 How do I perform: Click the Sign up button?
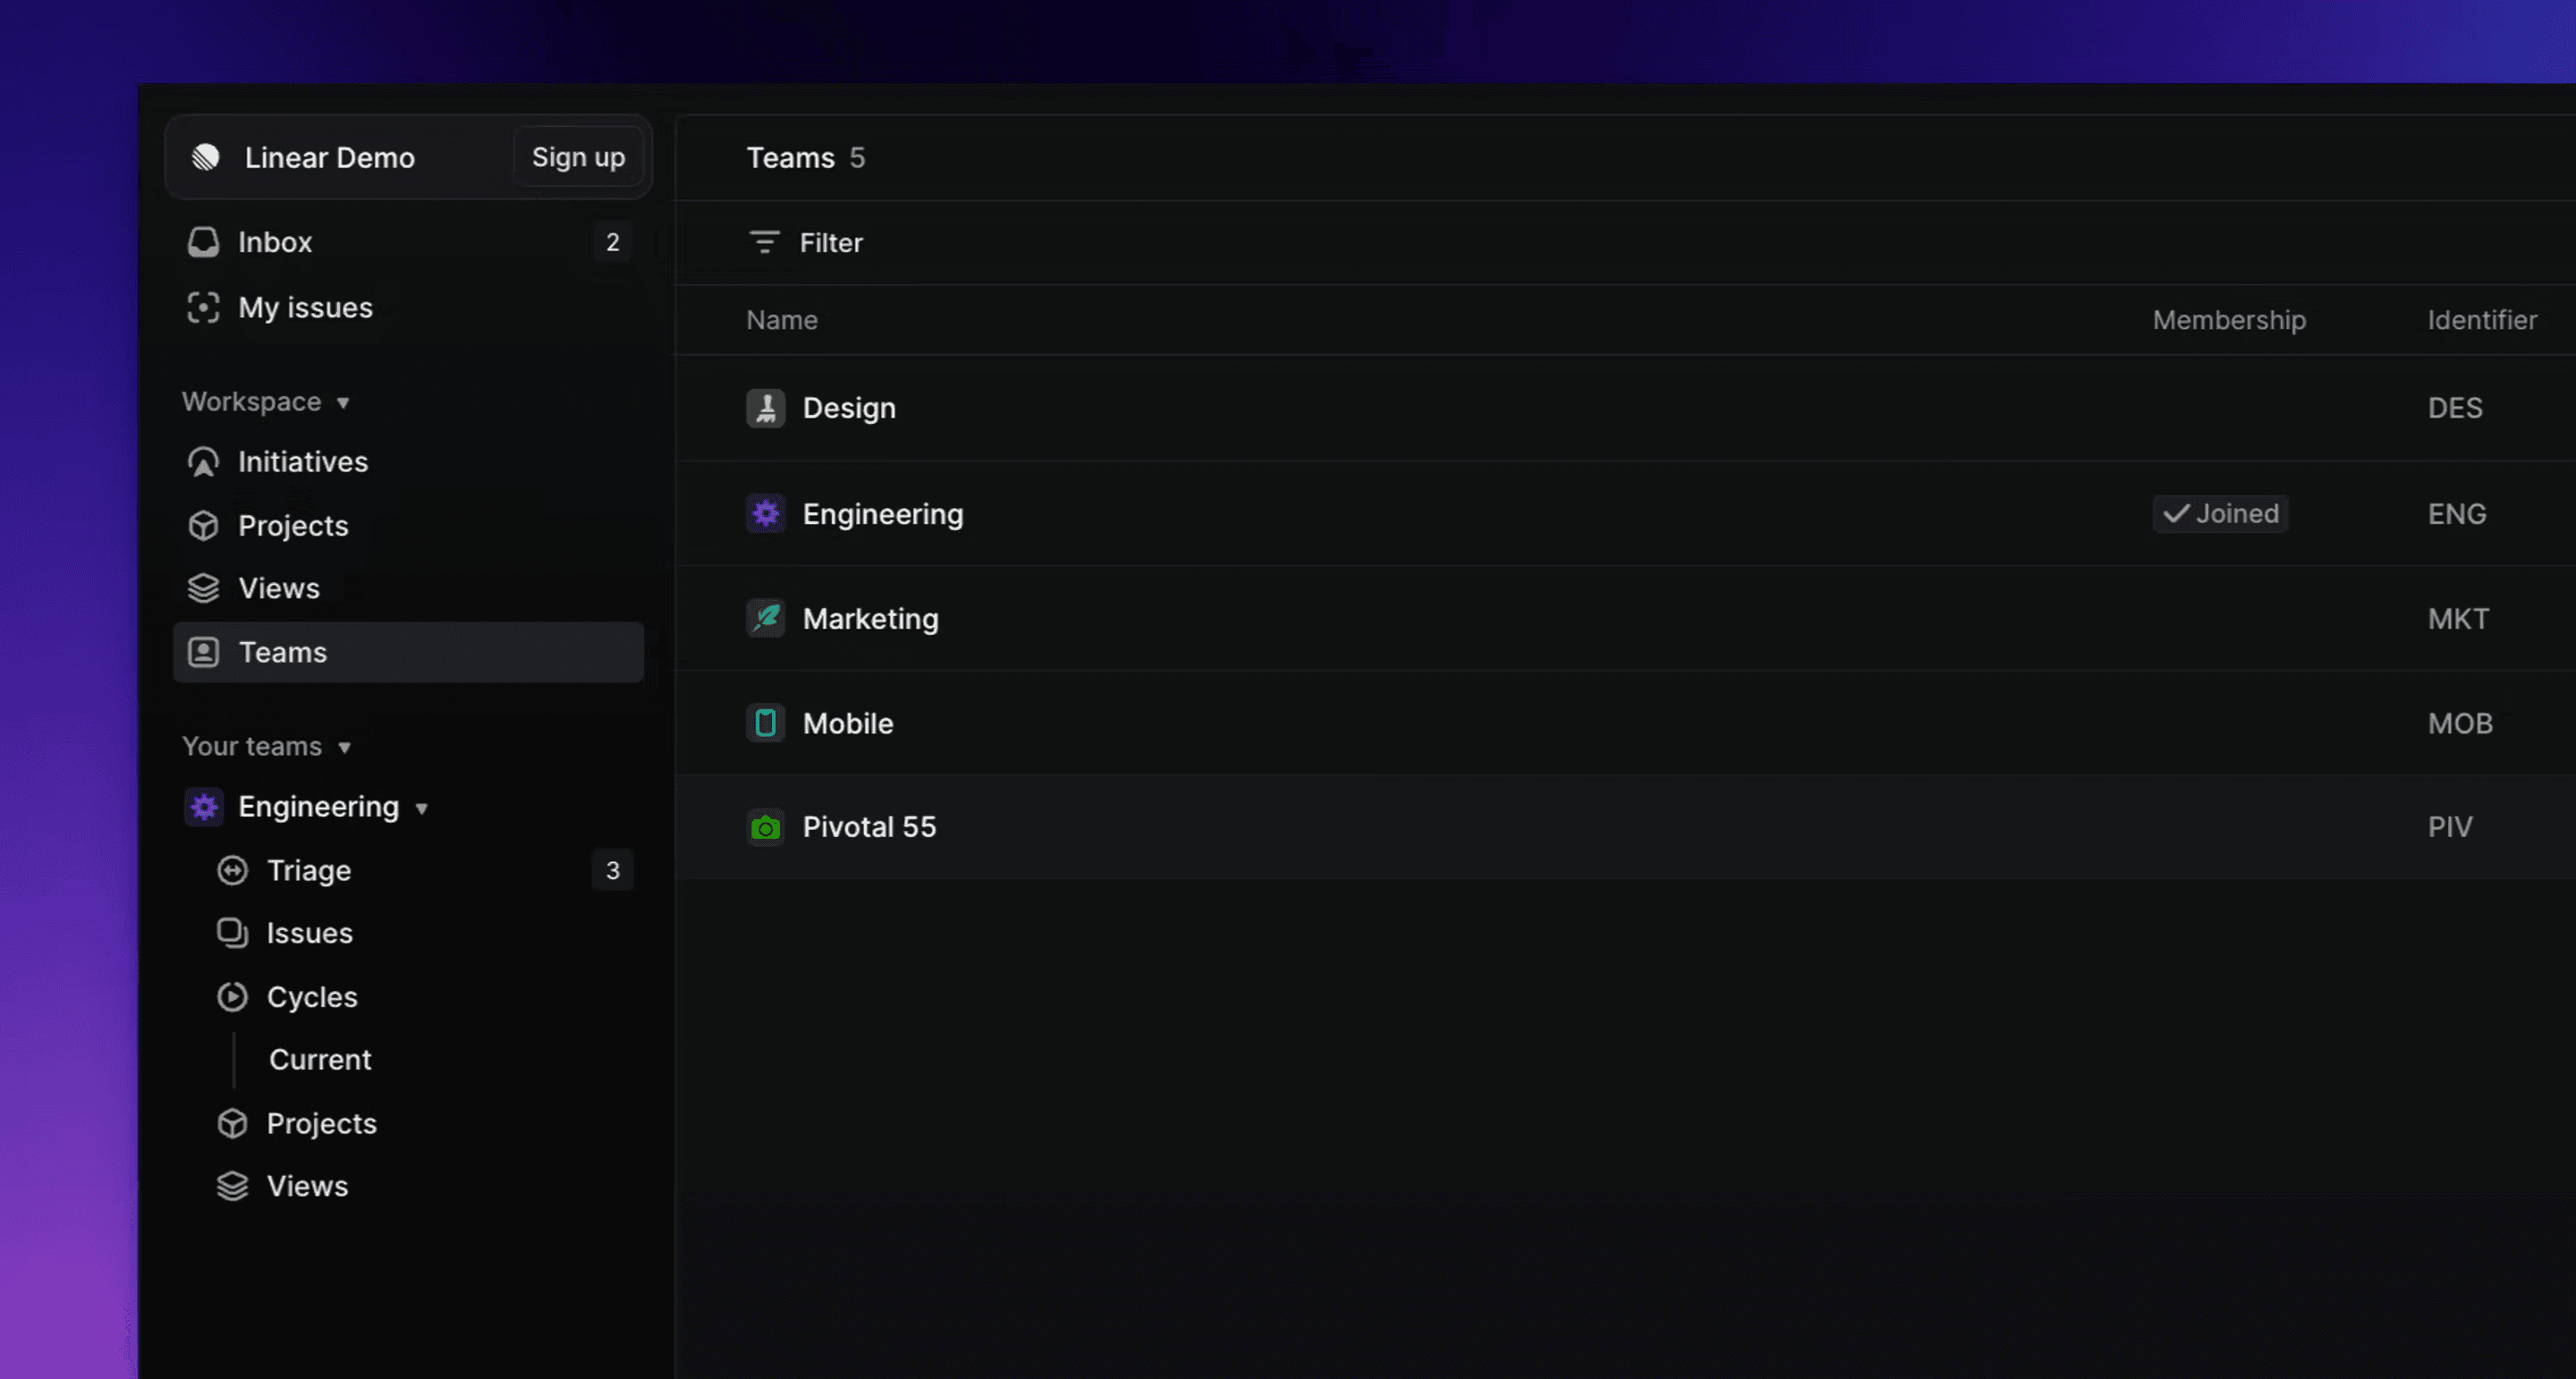coord(578,157)
